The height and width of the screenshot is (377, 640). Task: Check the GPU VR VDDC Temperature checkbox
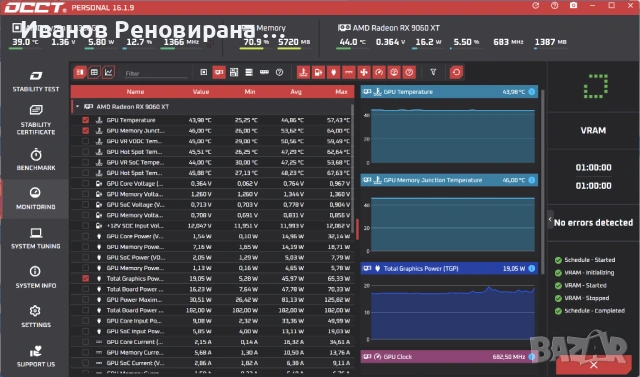click(x=85, y=141)
